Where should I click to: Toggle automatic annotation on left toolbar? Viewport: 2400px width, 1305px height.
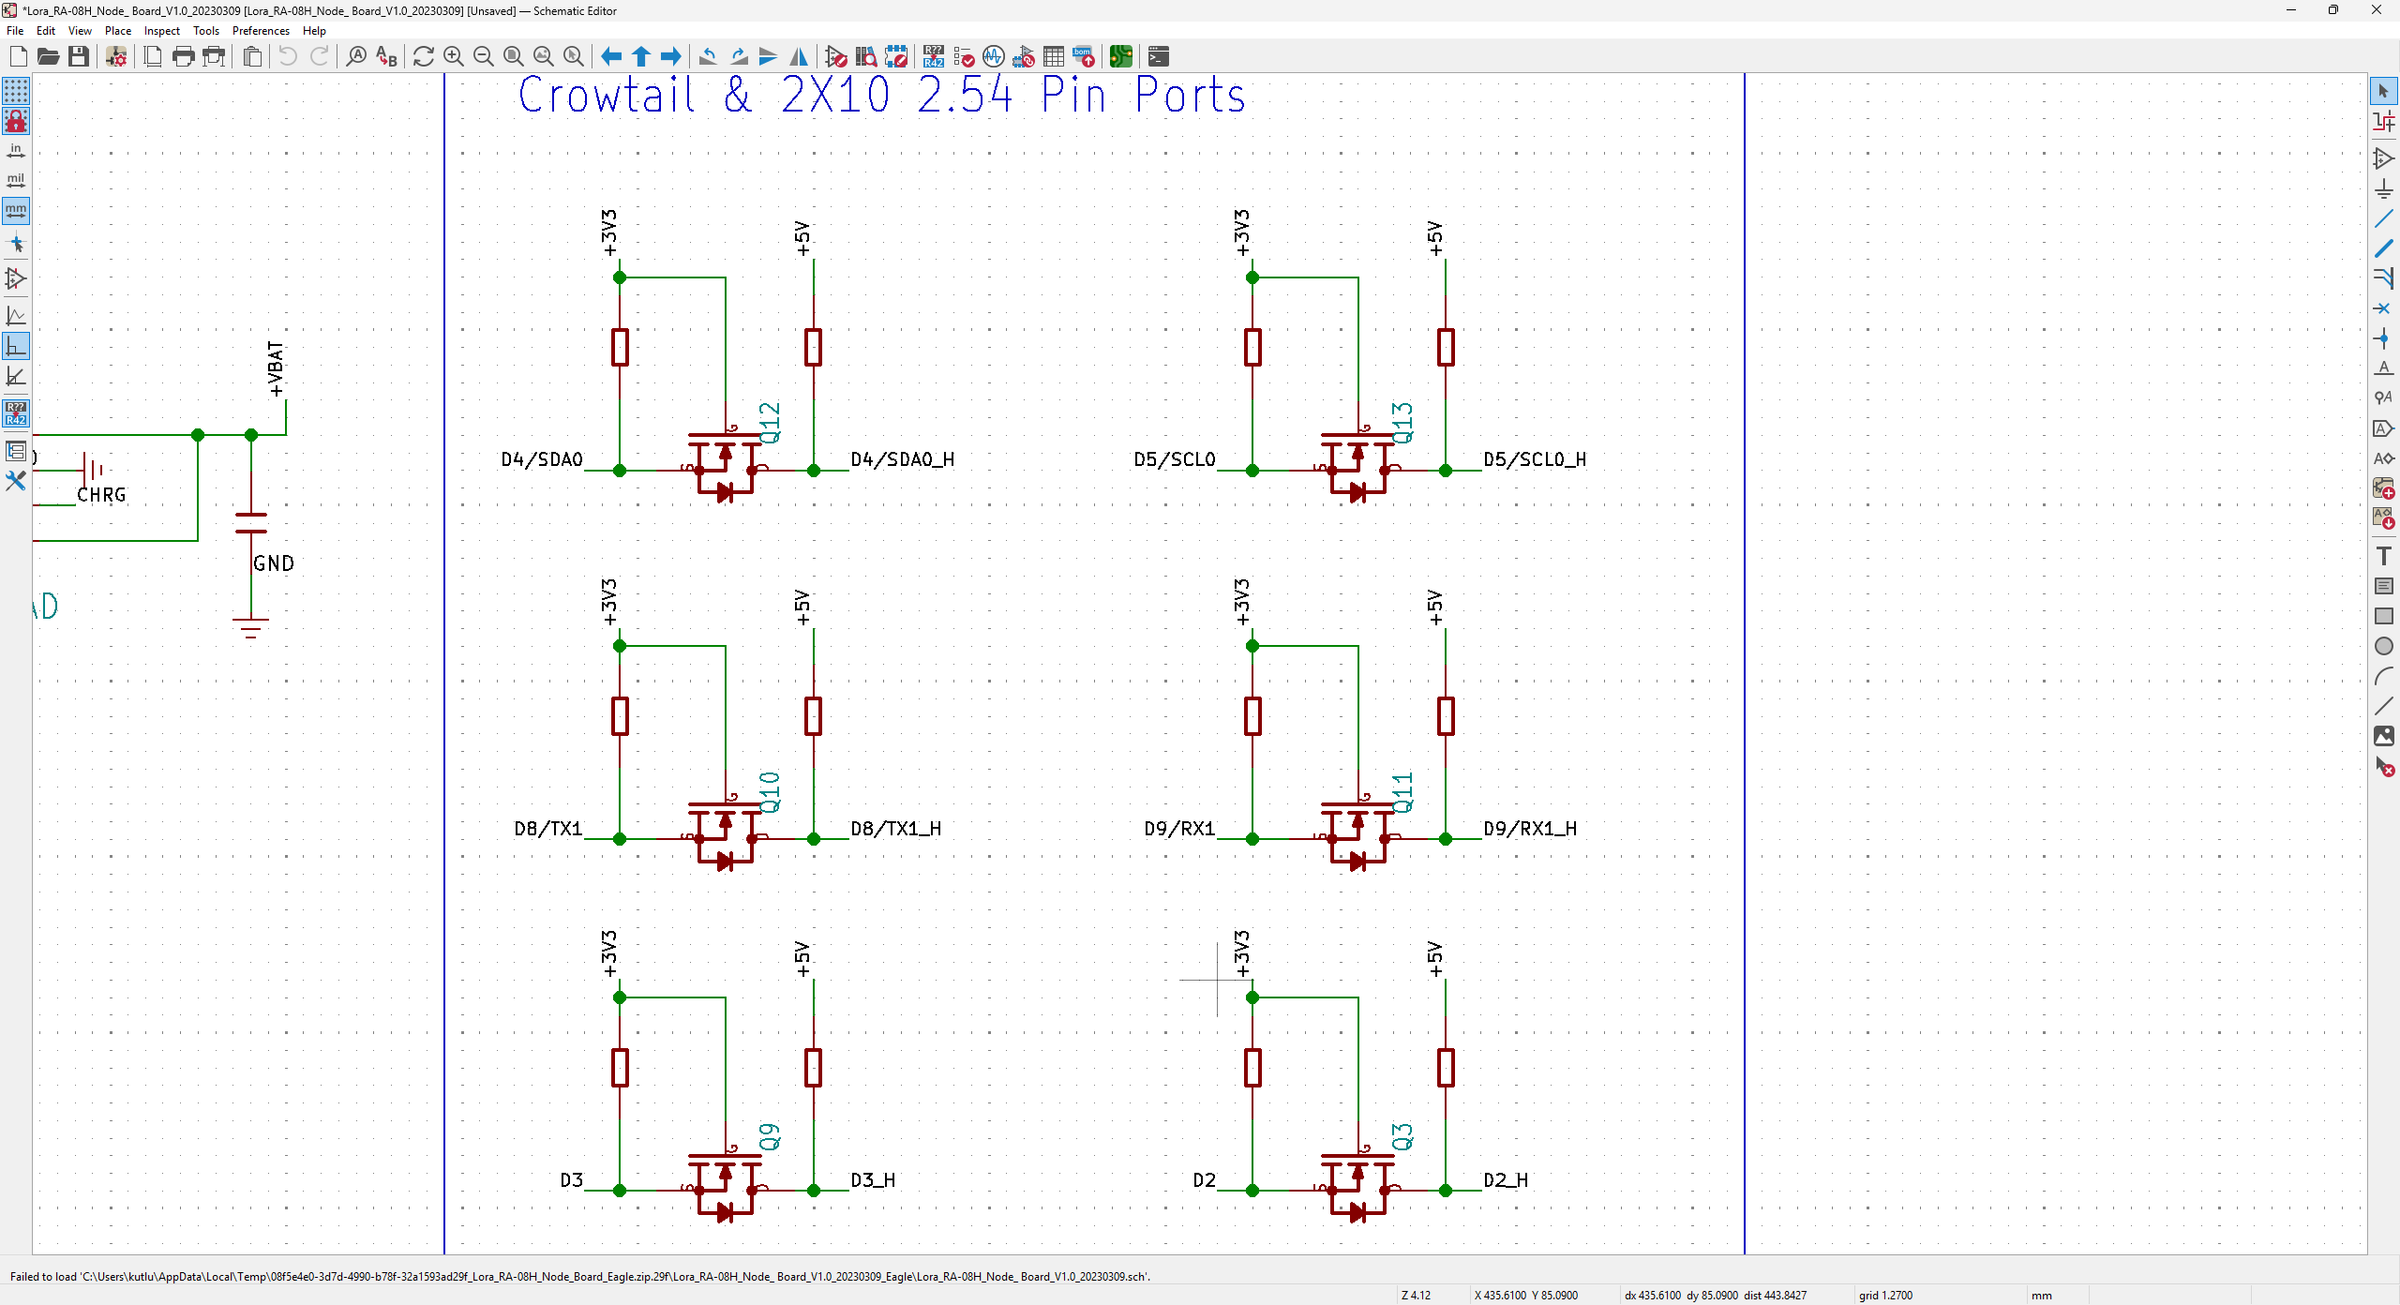pos(16,413)
